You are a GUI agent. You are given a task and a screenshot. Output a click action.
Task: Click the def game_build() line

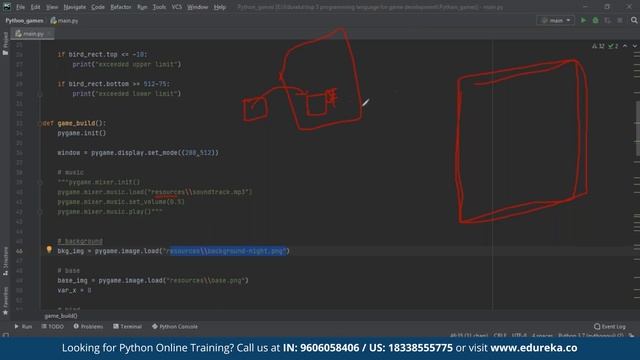point(74,123)
